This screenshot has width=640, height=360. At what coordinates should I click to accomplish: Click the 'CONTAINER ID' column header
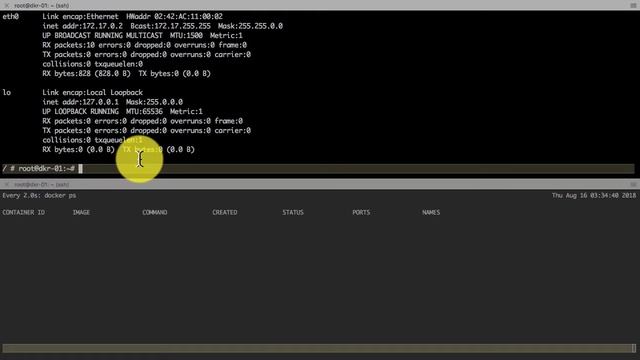click(24, 212)
